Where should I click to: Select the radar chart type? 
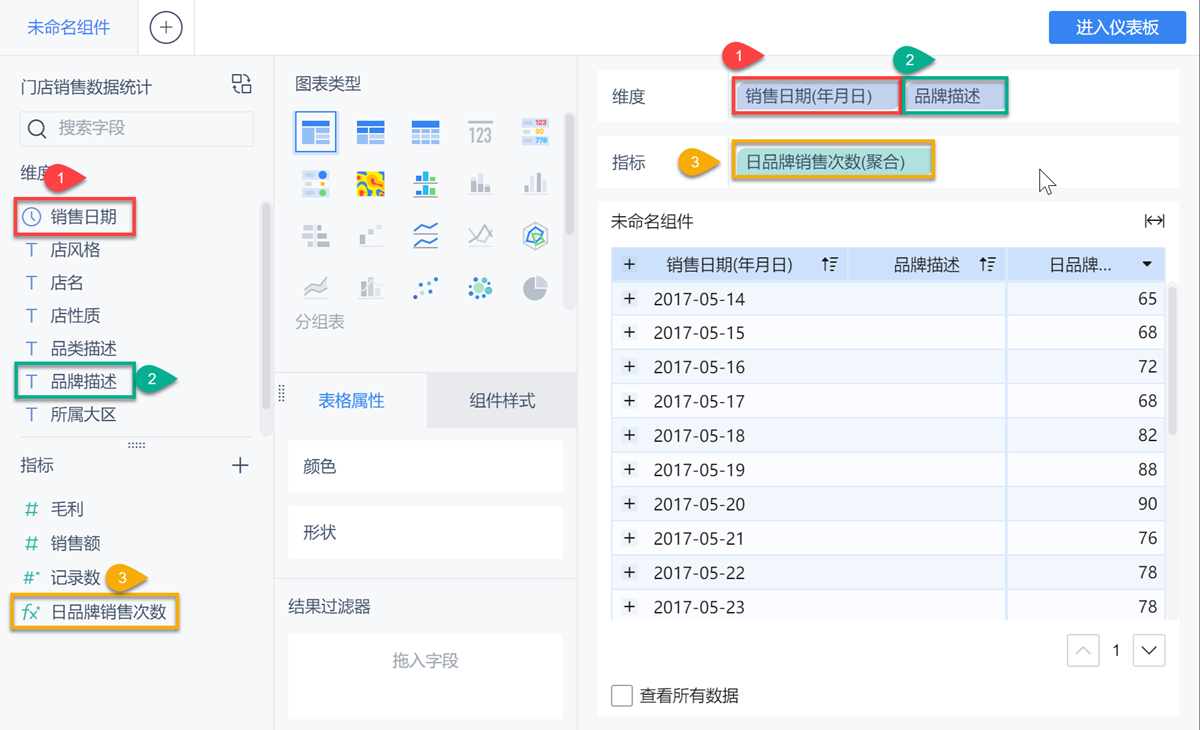click(x=535, y=236)
